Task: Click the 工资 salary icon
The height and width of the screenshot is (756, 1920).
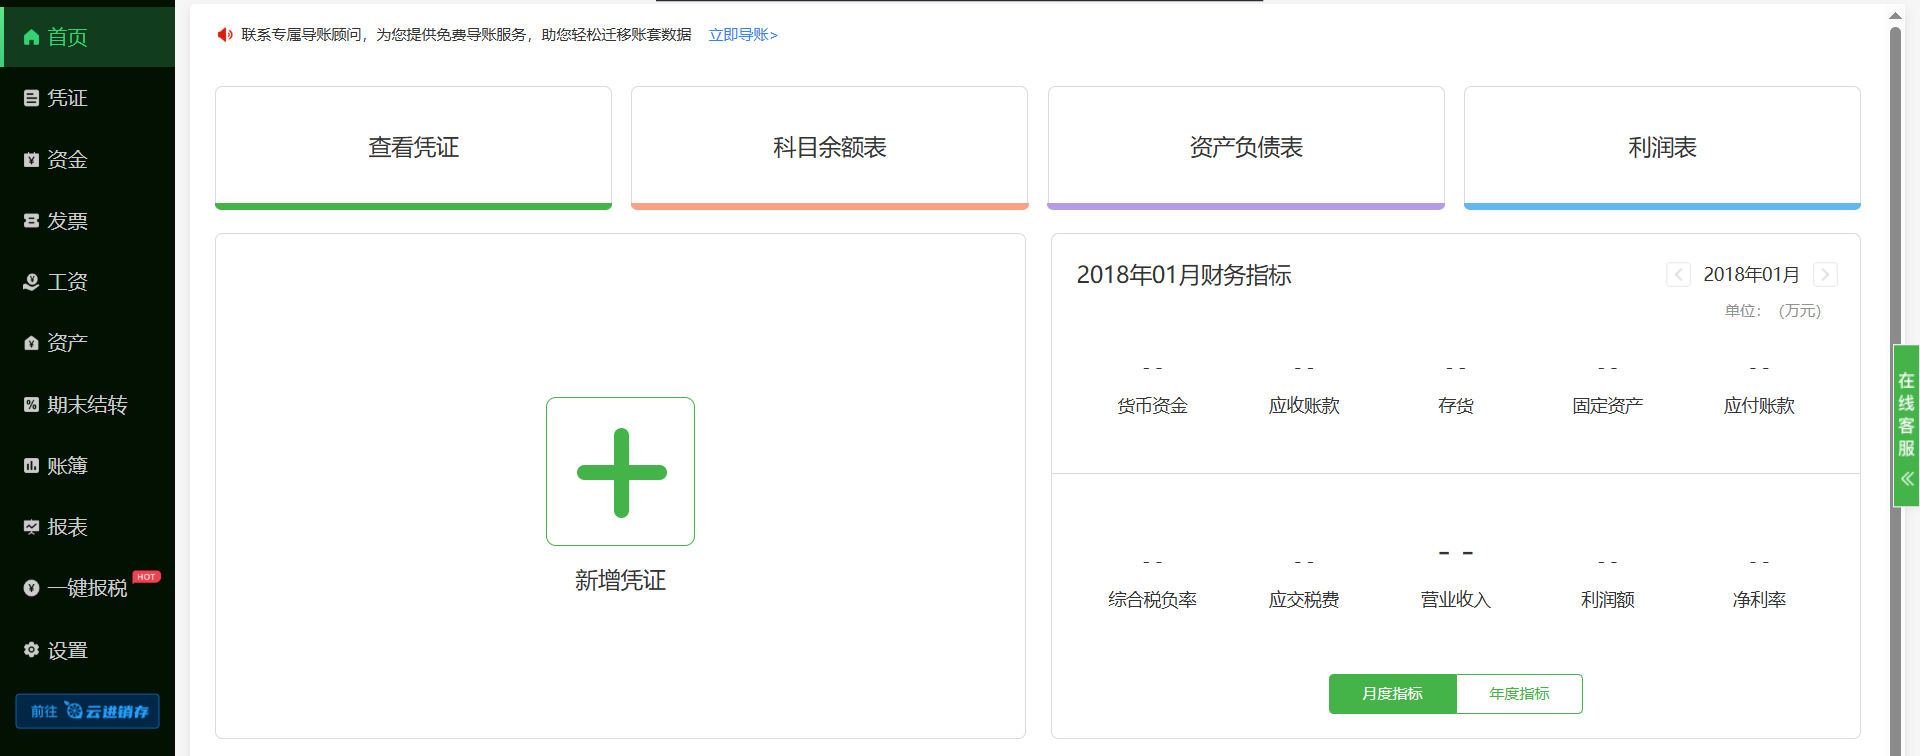Action: [x=31, y=282]
